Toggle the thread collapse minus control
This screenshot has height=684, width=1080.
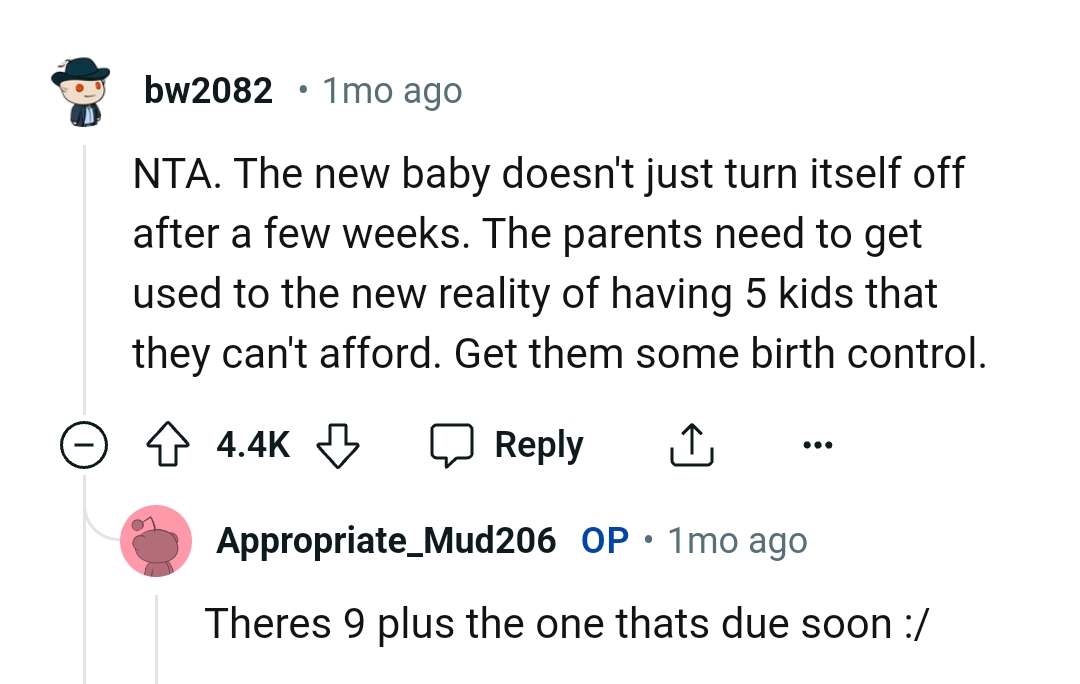[x=84, y=445]
